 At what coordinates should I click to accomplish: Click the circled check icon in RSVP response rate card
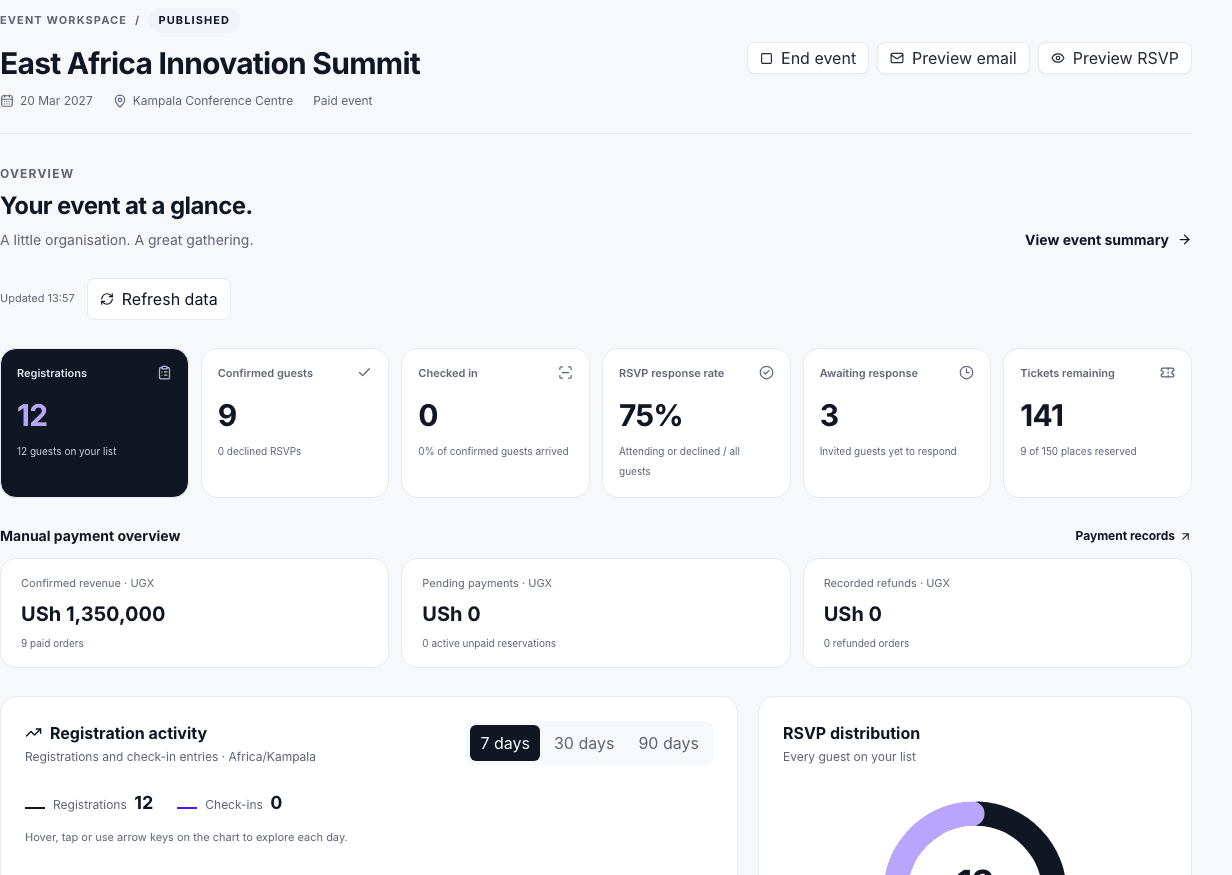[x=767, y=372]
